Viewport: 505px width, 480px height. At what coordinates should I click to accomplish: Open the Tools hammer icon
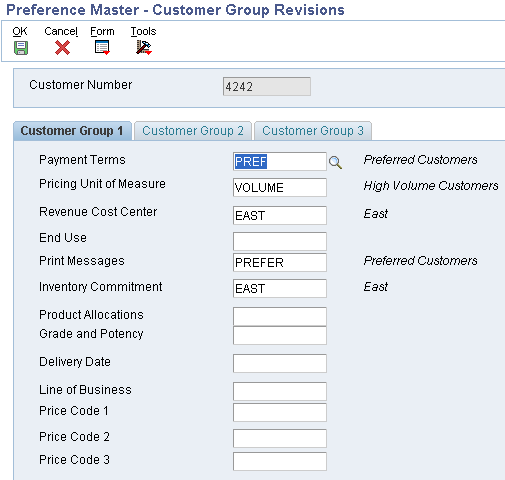144,48
